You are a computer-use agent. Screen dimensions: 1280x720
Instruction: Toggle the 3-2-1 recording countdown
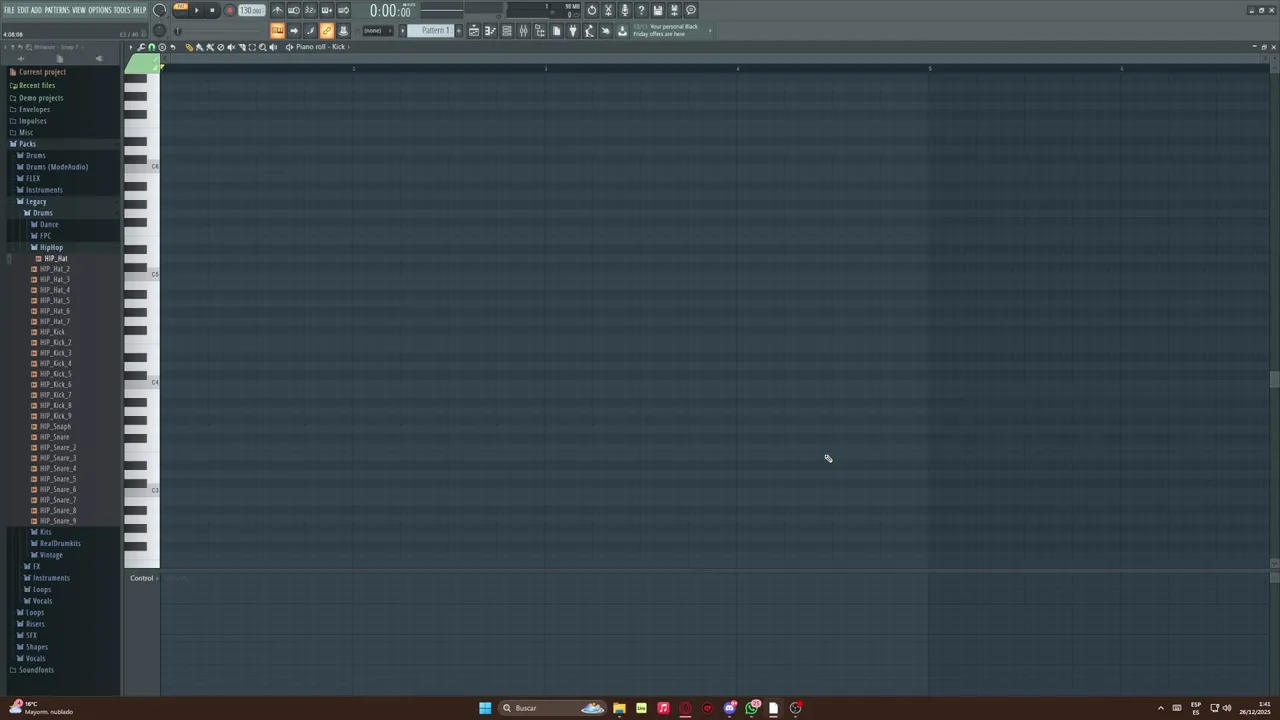pyautogui.click(x=310, y=10)
